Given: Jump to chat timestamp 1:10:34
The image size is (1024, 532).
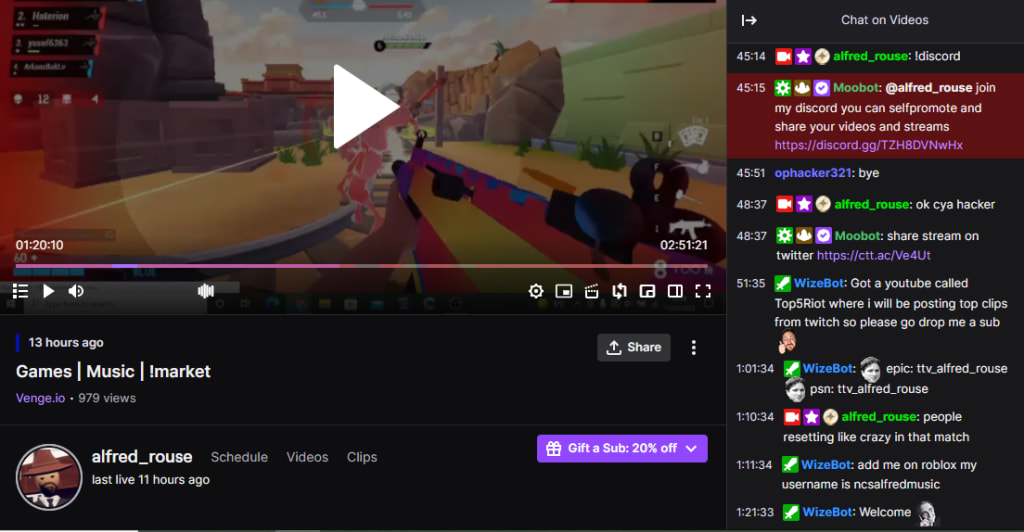Looking at the screenshot, I should (x=755, y=416).
